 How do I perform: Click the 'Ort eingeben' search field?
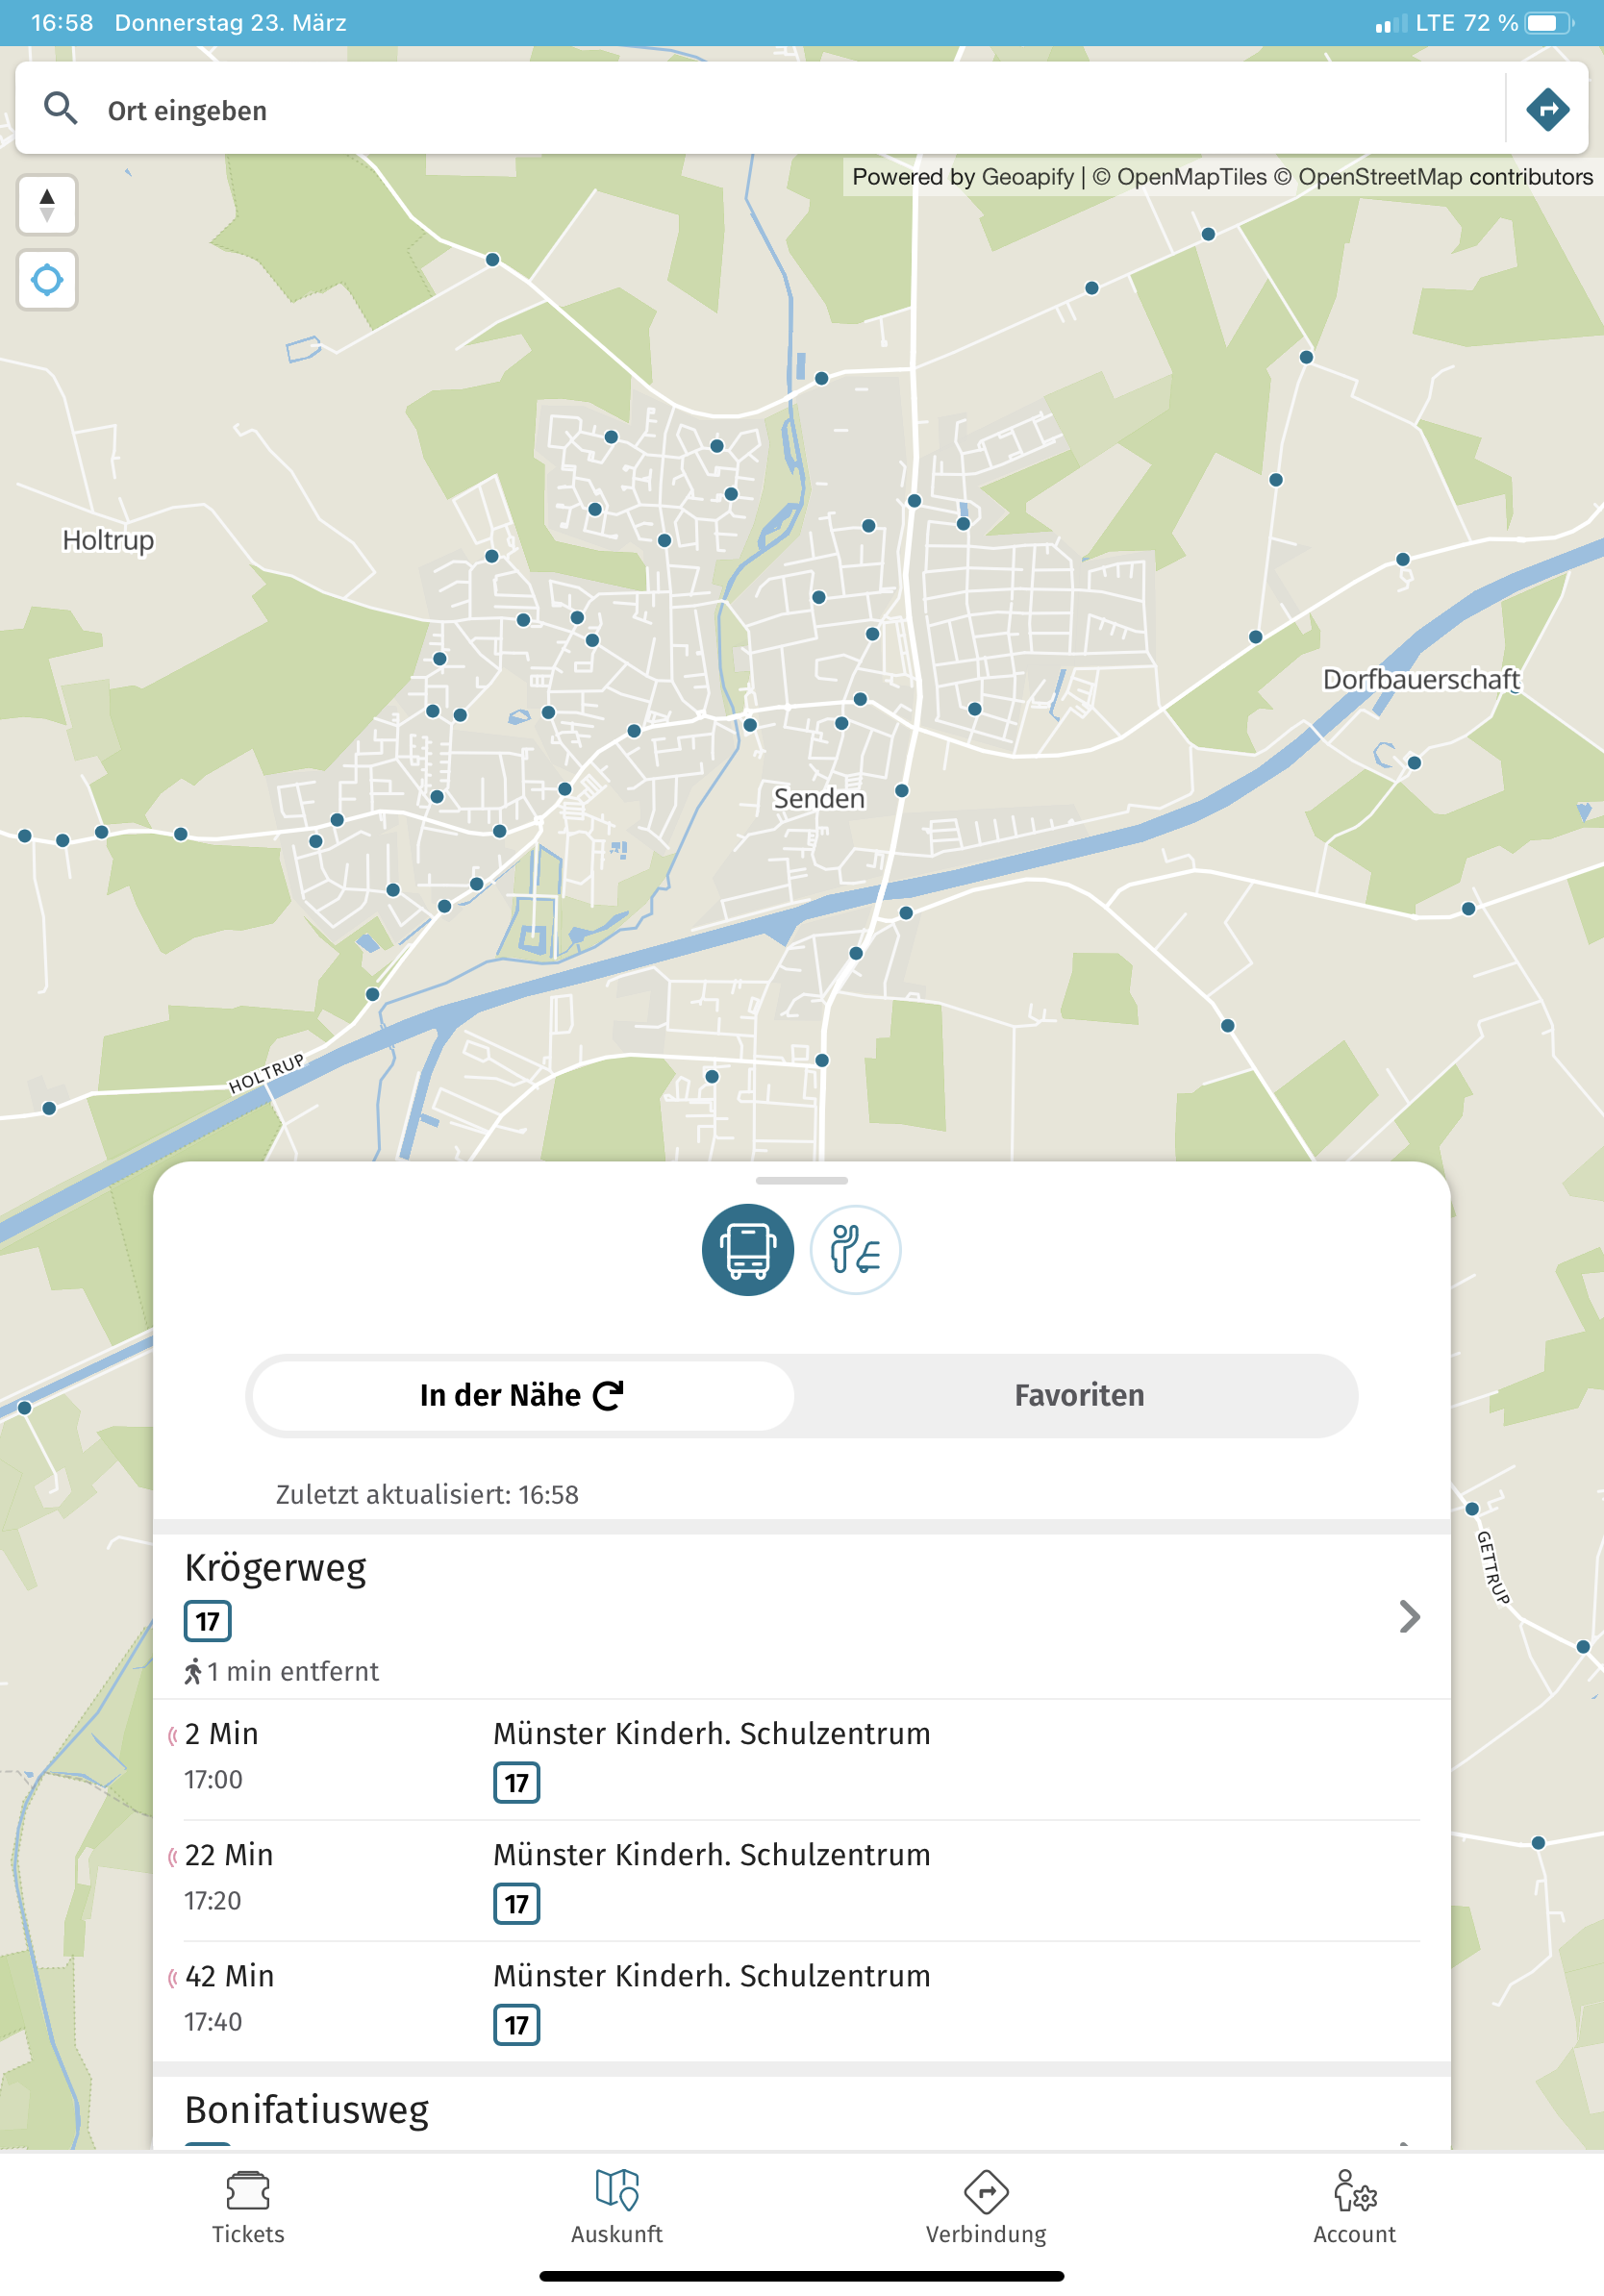[x=760, y=108]
